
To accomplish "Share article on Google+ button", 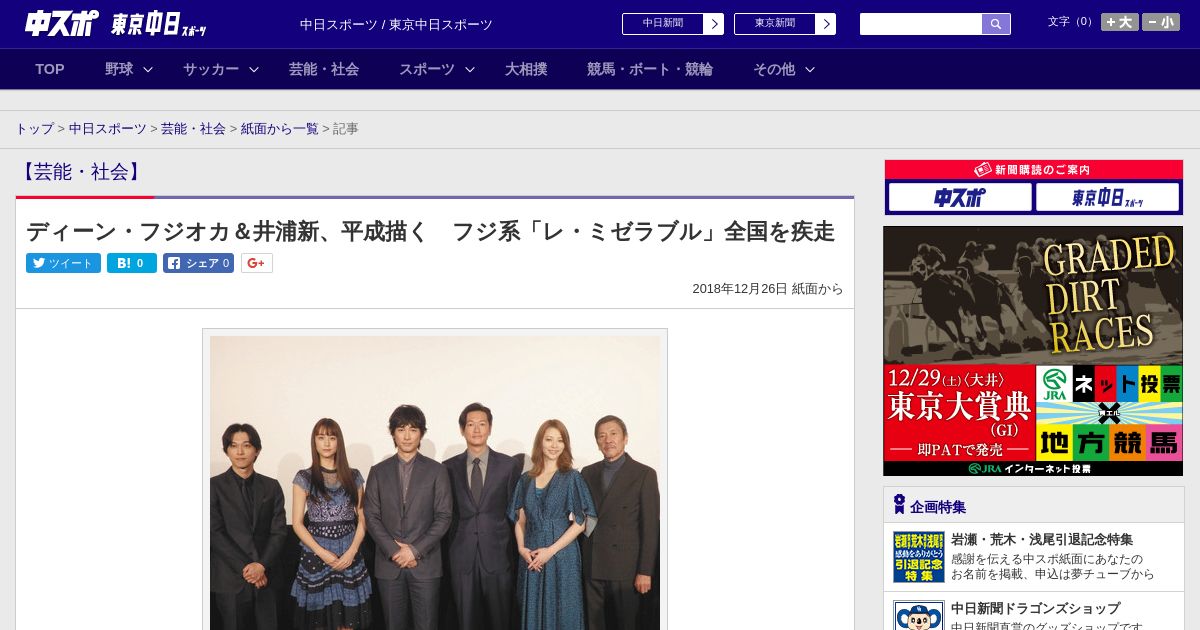I will 257,263.
